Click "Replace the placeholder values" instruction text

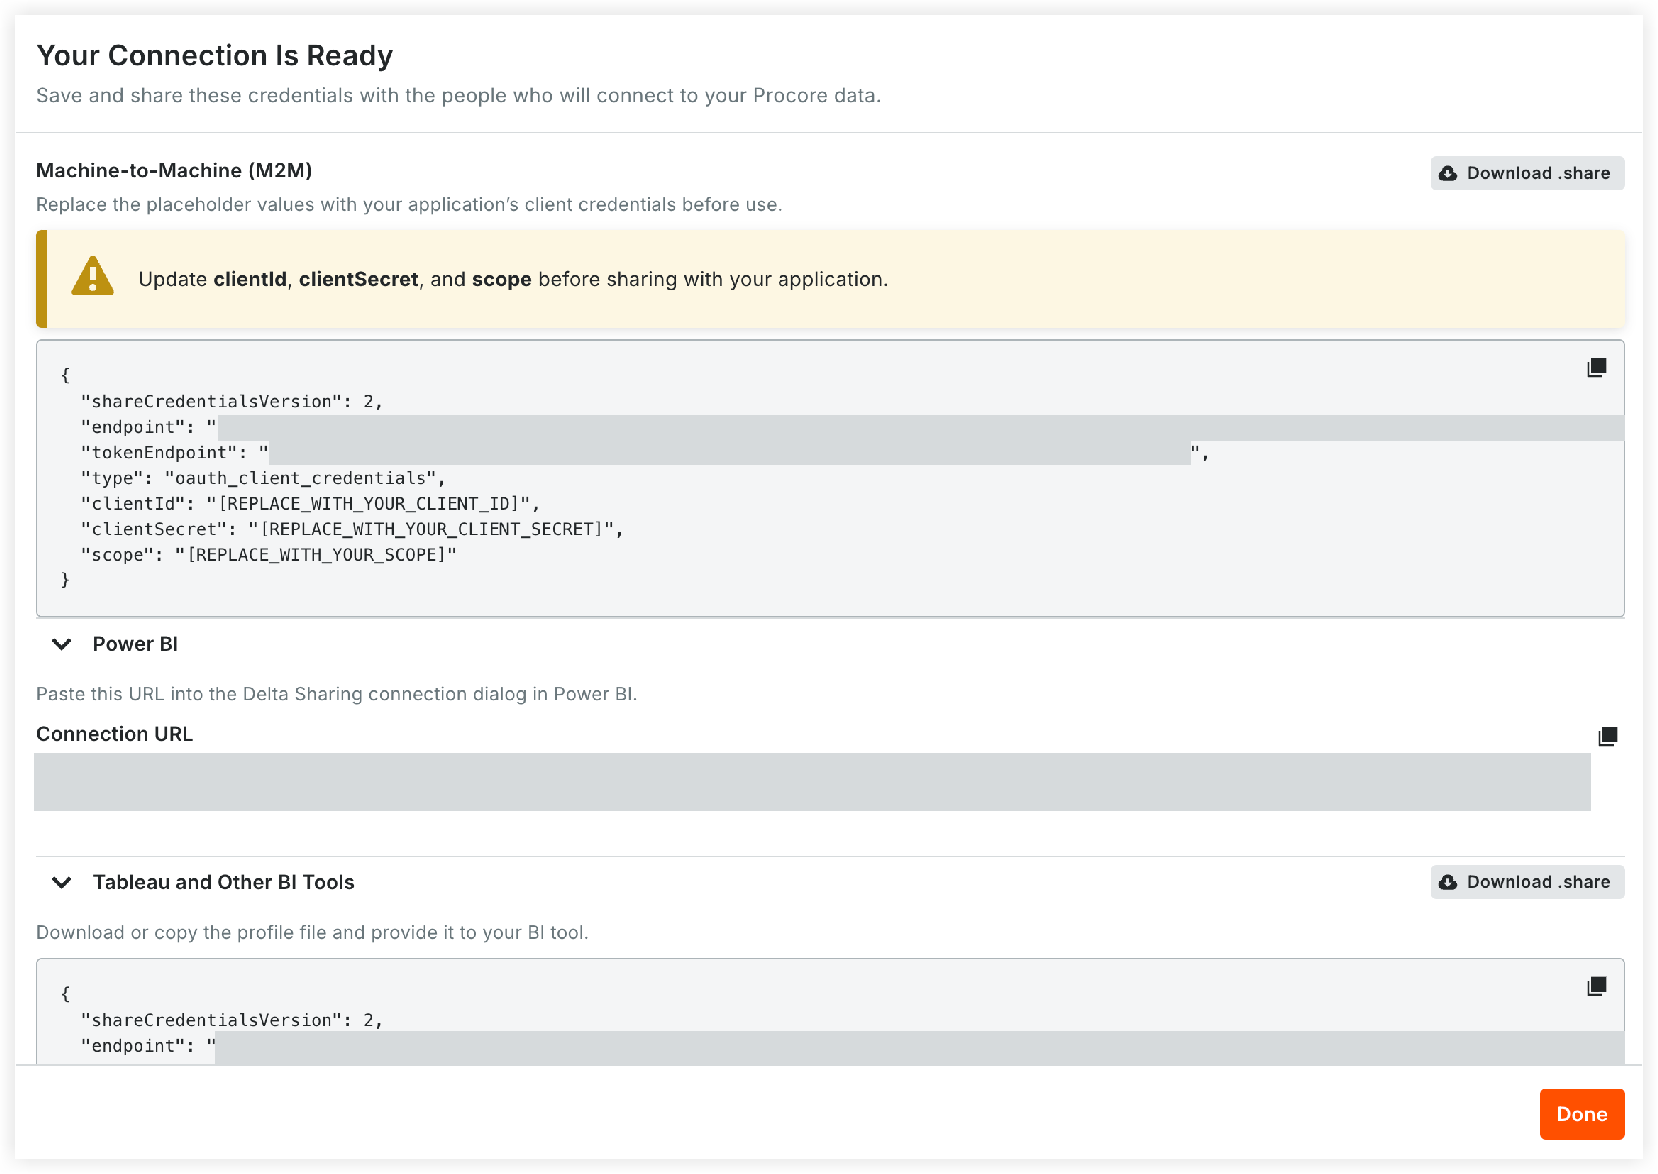click(x=409, y=204)
